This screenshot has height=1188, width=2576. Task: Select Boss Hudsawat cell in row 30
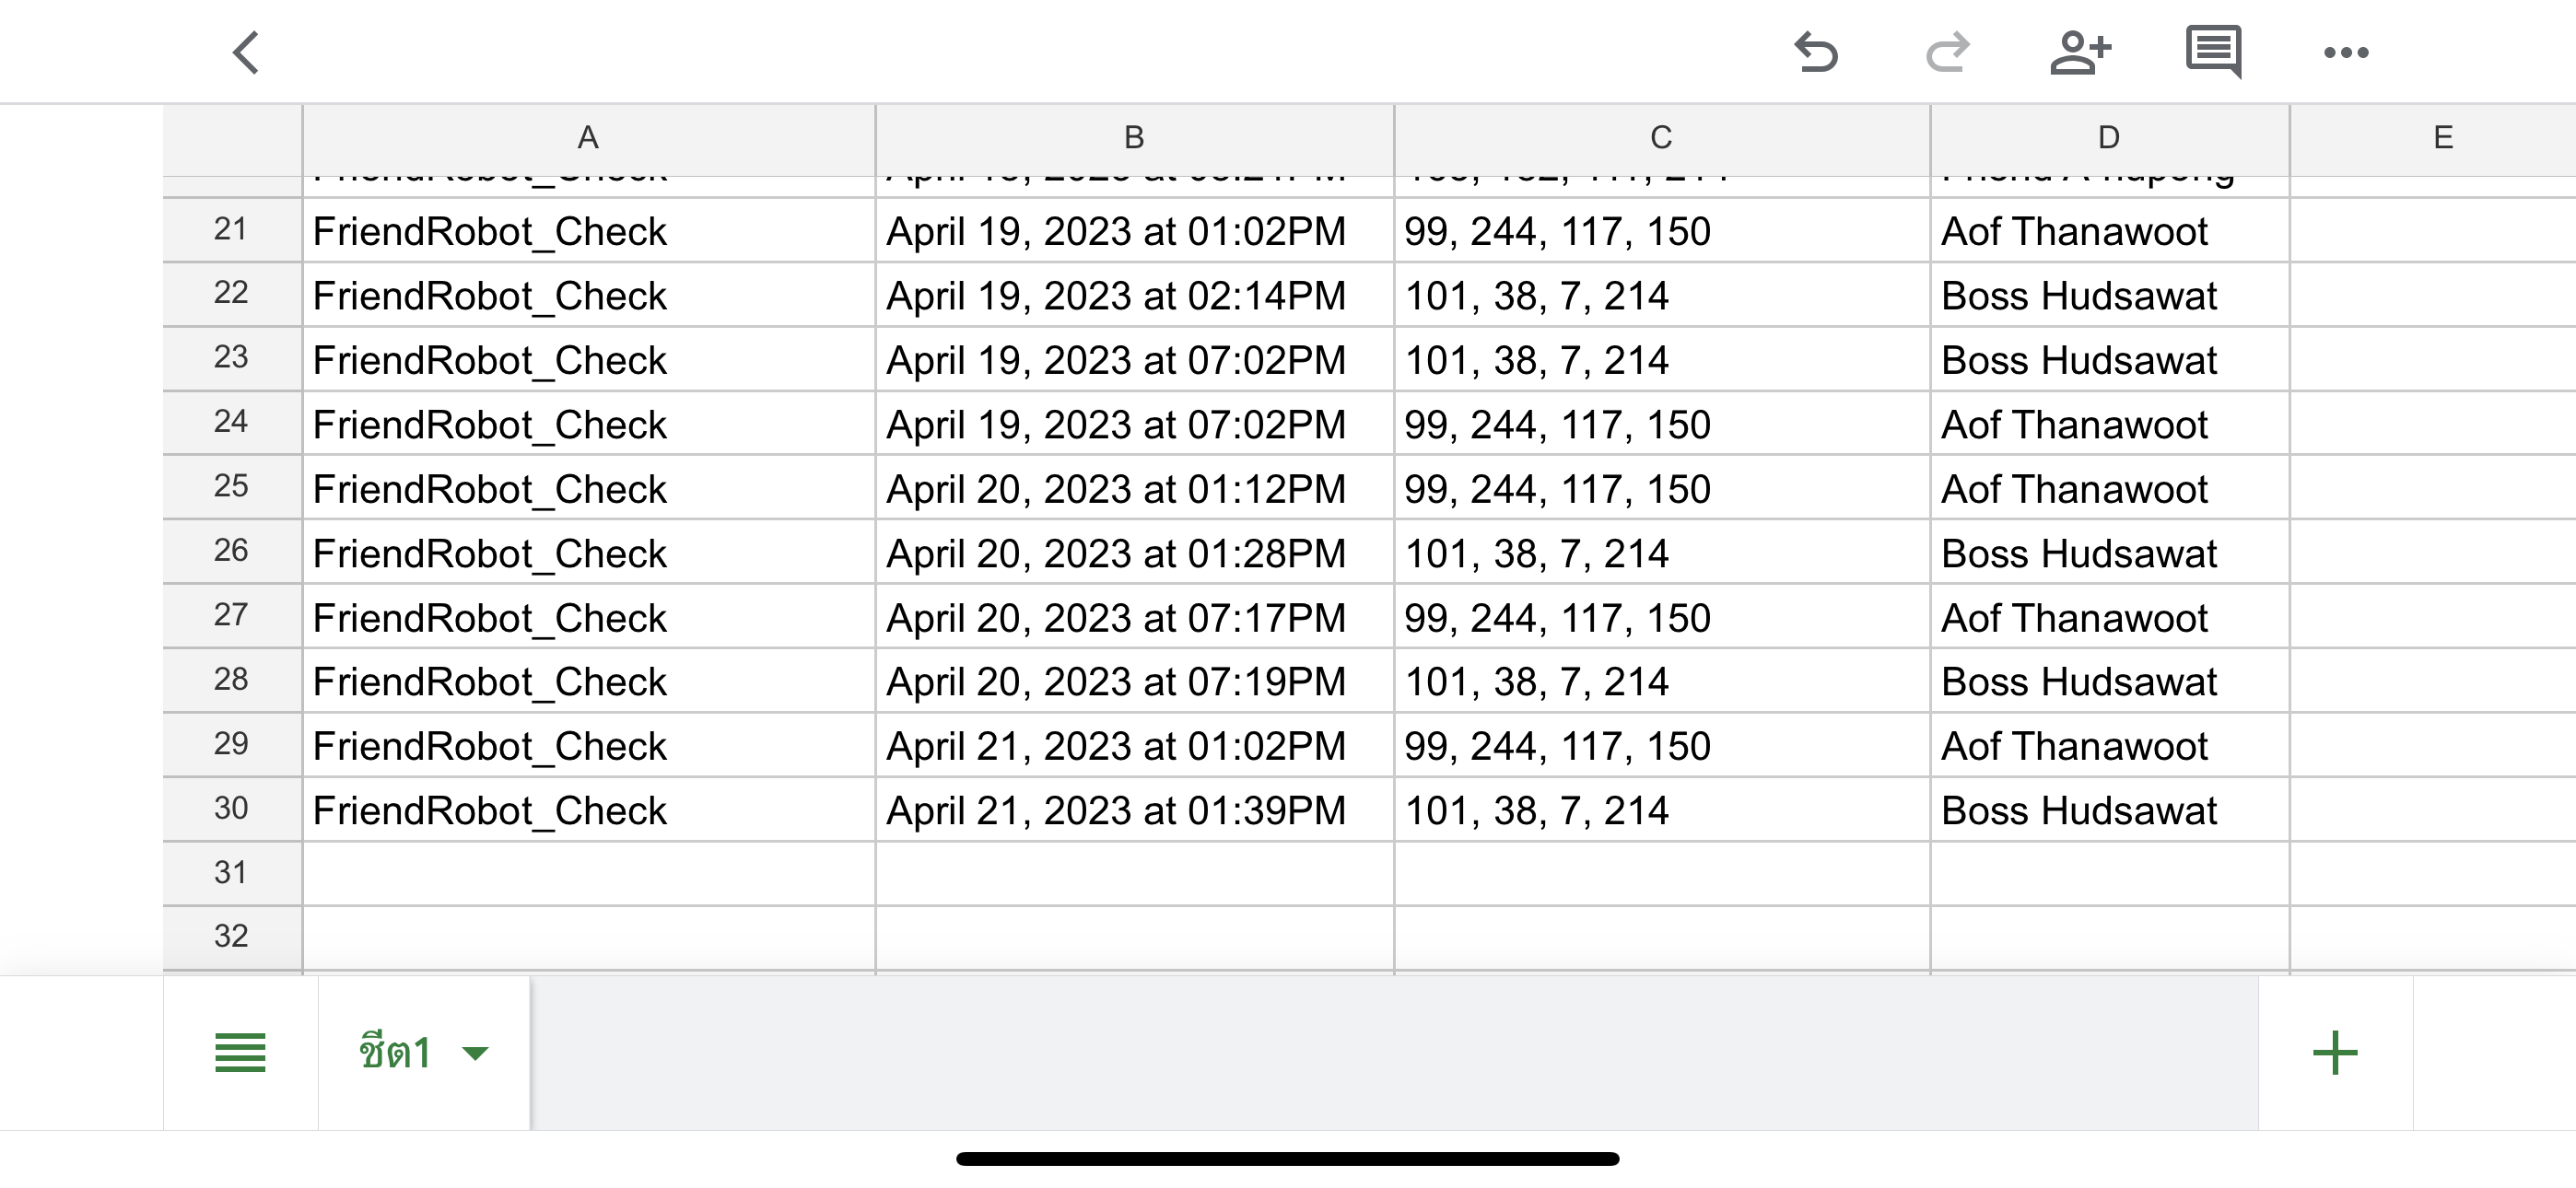pyautogui.click(x=2109, y=810)
